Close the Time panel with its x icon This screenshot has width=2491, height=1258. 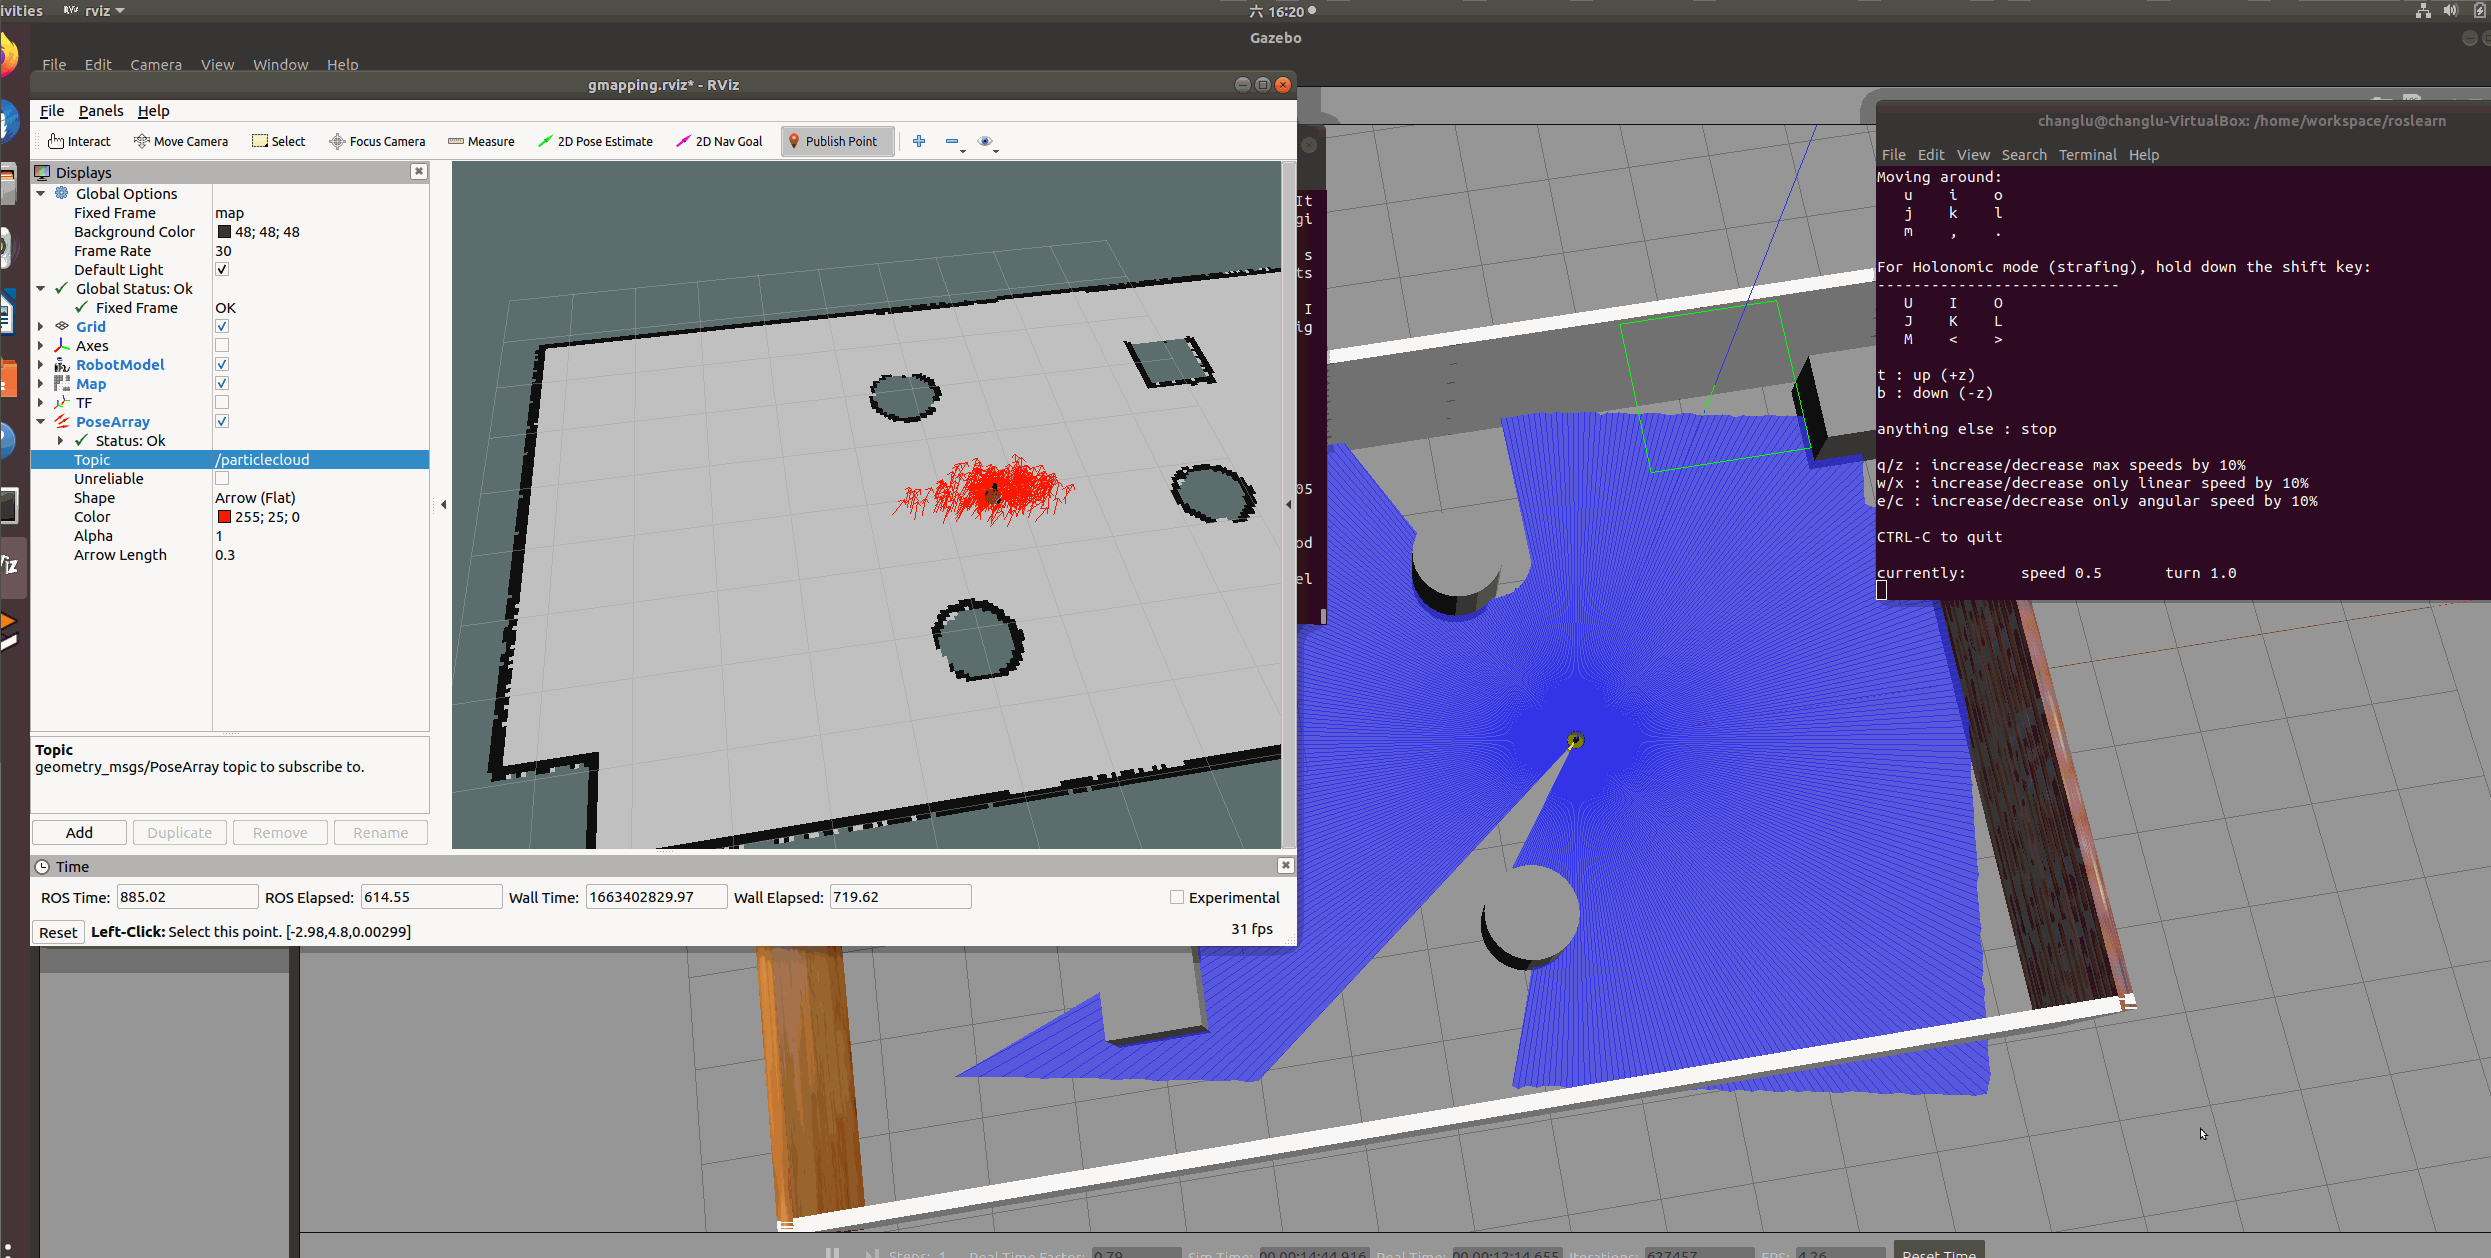pos(1285,865)
